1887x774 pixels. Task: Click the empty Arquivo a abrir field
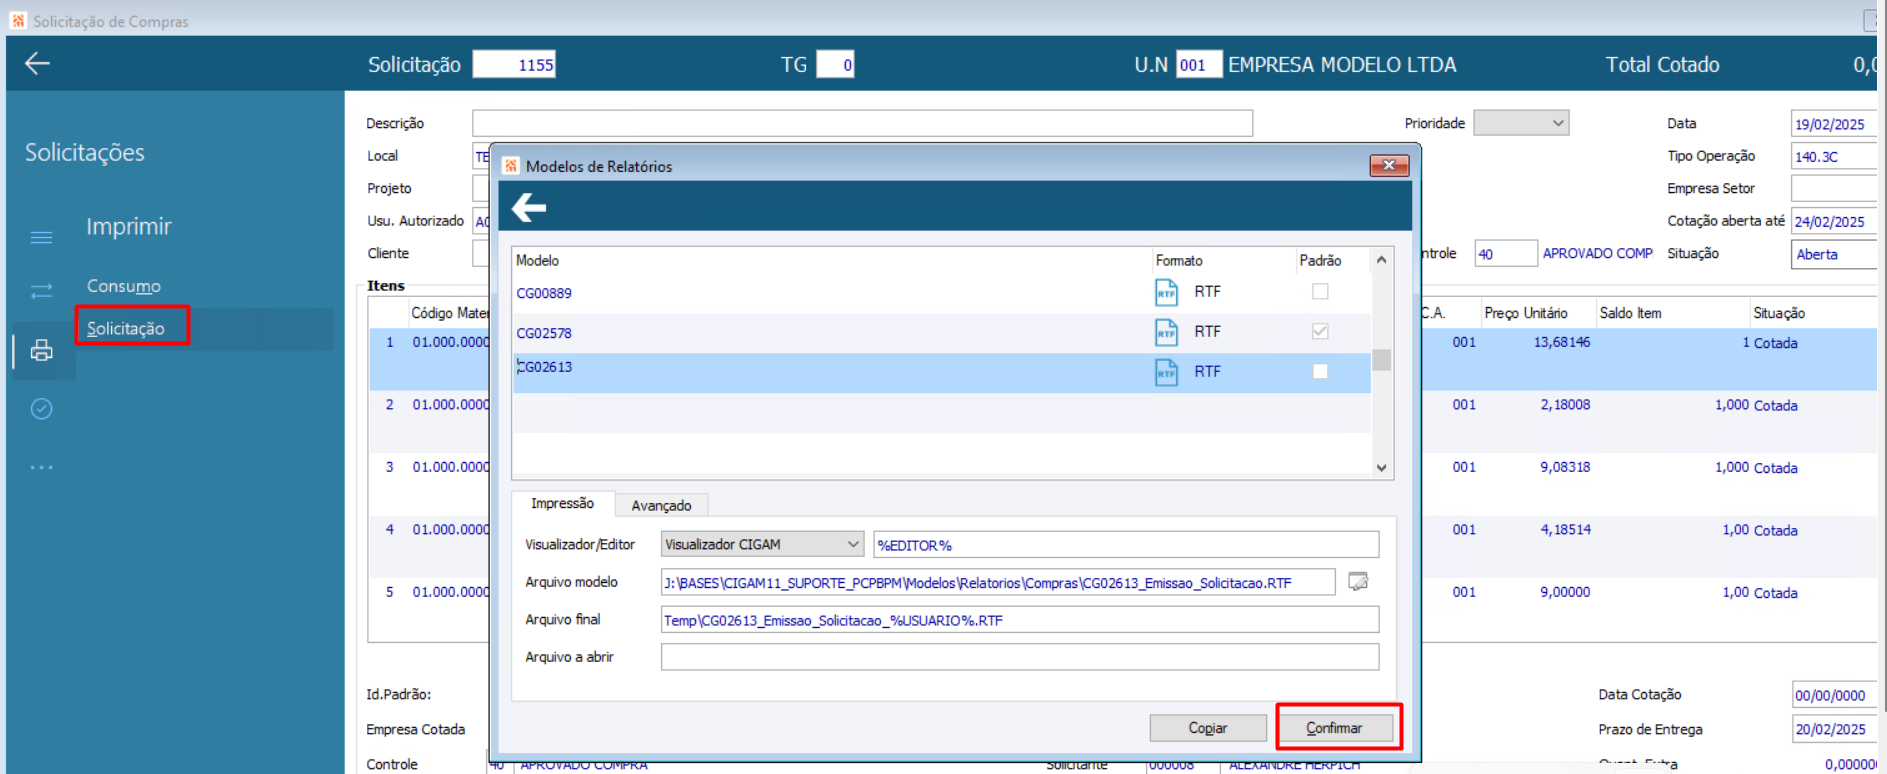pos(1020,657)
